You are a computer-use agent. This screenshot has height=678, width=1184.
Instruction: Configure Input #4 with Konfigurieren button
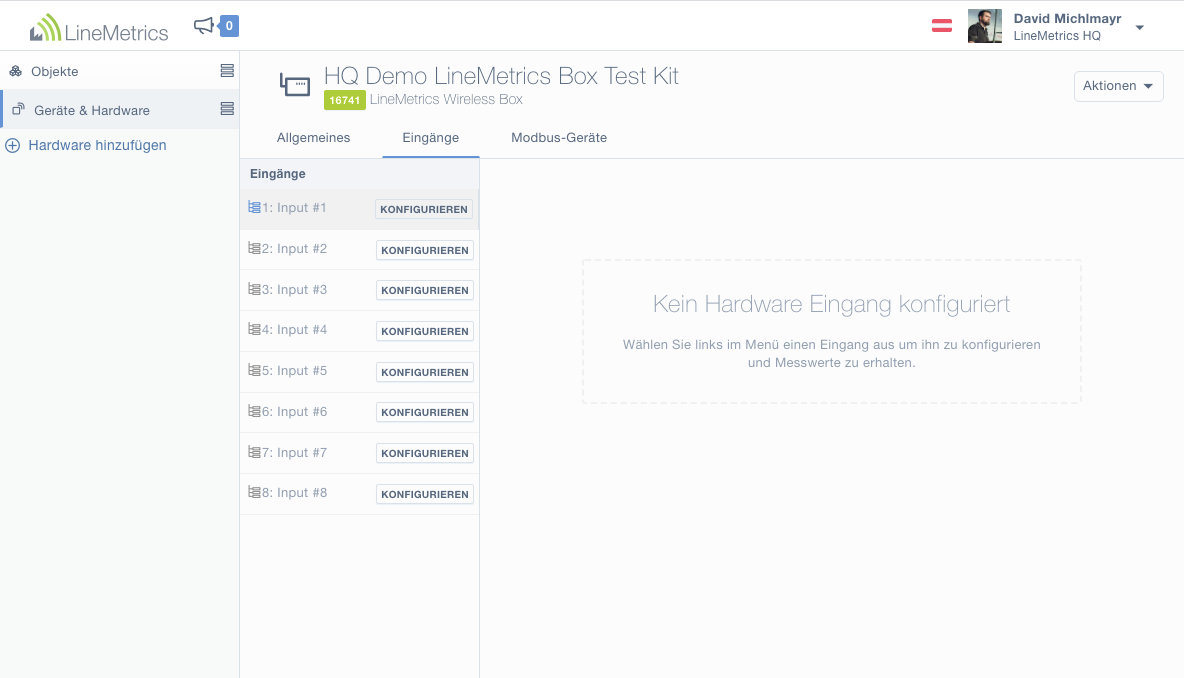click(x=425, y=331)
